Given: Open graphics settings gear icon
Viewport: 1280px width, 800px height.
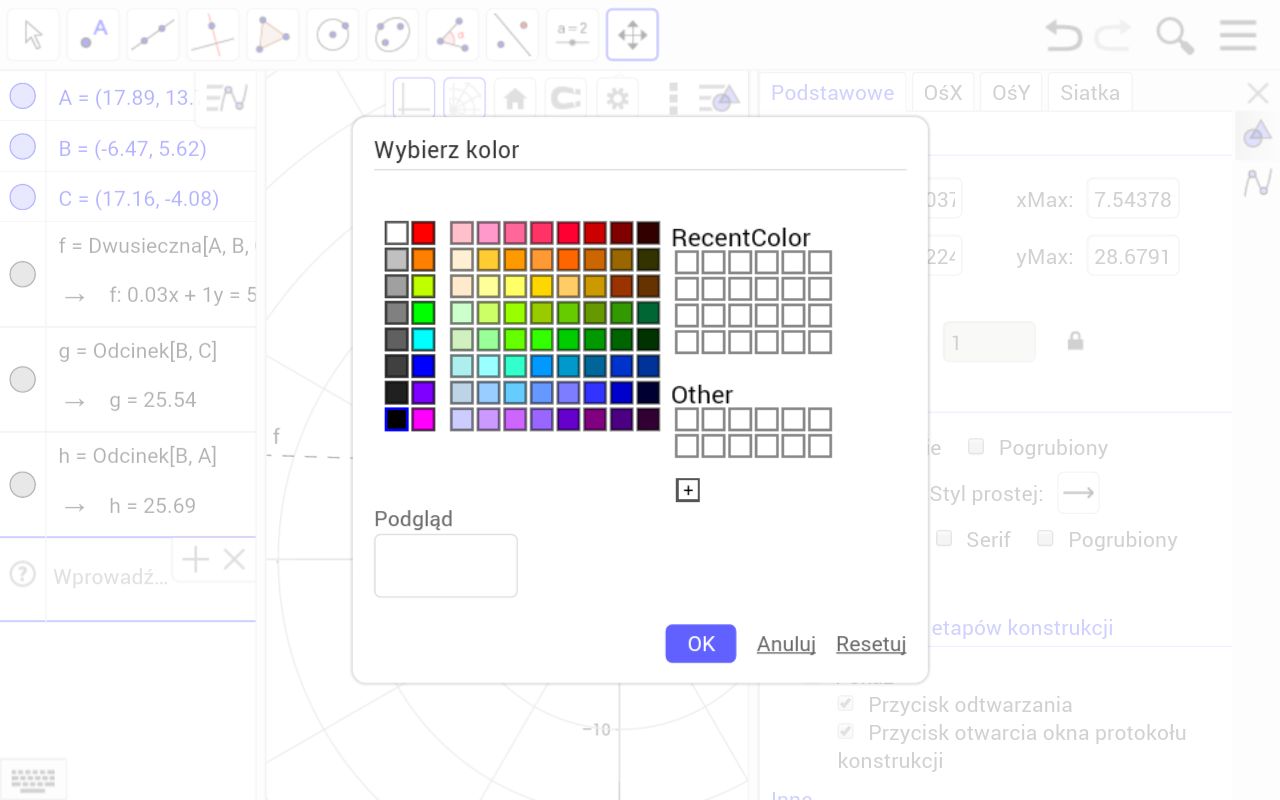Looking at the screenshot, I should point(618,98).
